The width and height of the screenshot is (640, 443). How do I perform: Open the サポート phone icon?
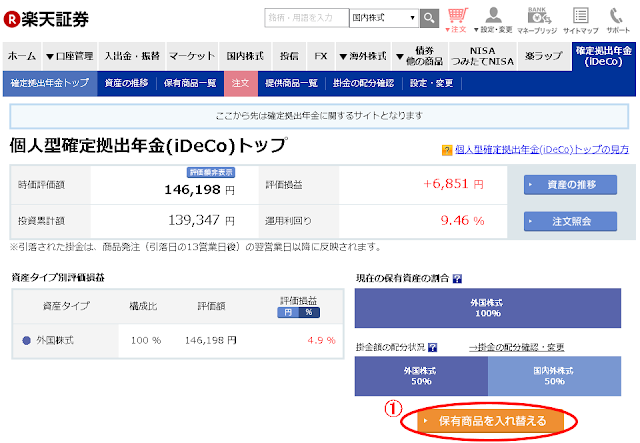tap(618, 20)
